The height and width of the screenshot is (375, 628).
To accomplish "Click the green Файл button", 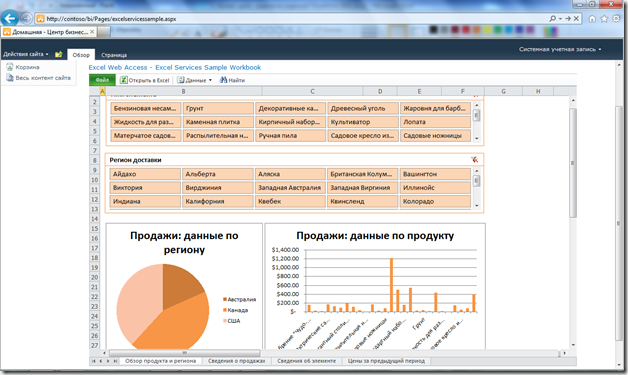I will 102,80.
